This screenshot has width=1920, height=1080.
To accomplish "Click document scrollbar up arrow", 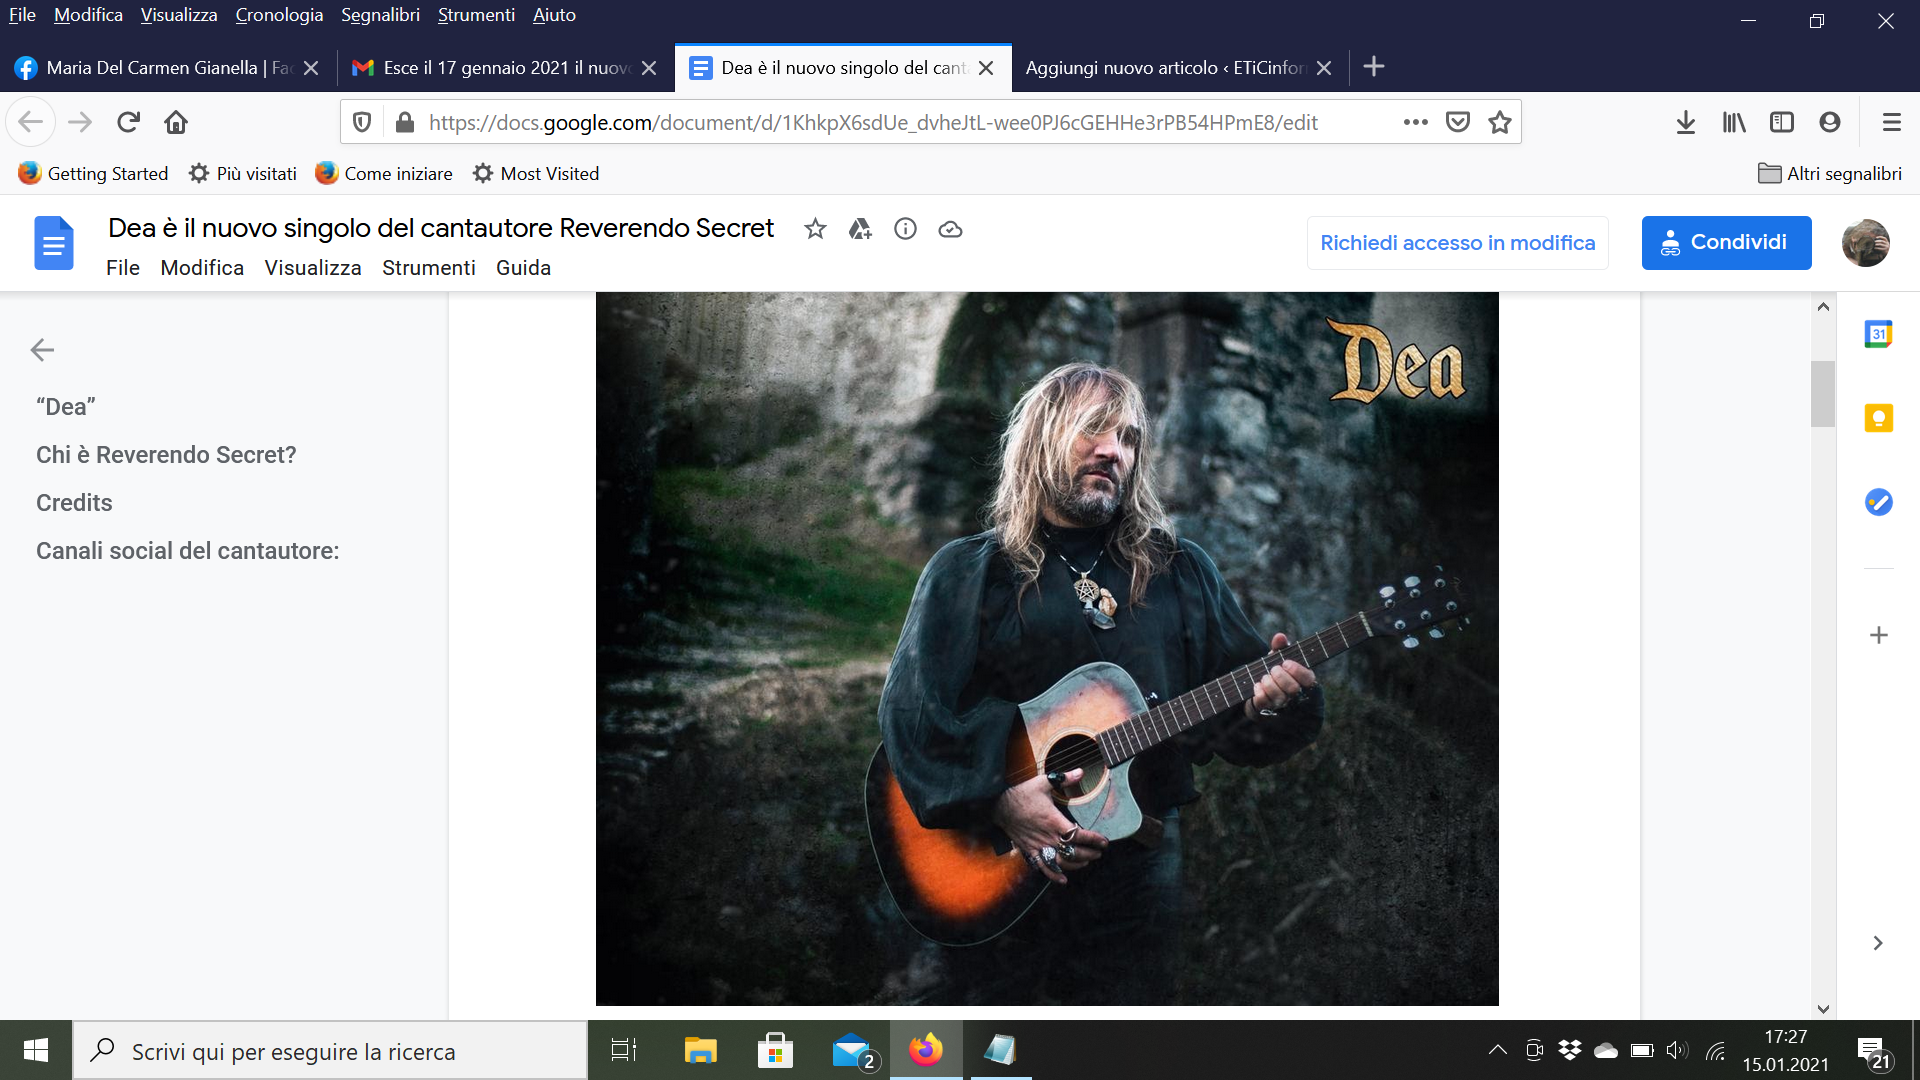I will tap(1823, 307).
